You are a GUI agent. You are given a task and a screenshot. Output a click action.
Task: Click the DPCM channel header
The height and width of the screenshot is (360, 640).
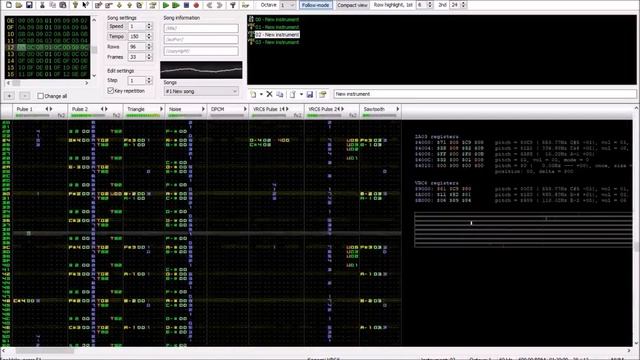point(228,111)
